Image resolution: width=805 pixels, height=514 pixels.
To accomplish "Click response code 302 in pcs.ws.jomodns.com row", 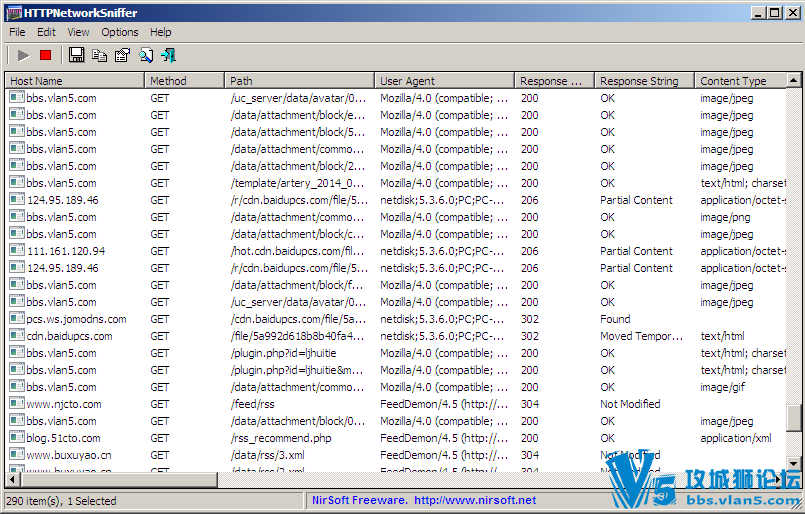I will [x=529, y=319].
